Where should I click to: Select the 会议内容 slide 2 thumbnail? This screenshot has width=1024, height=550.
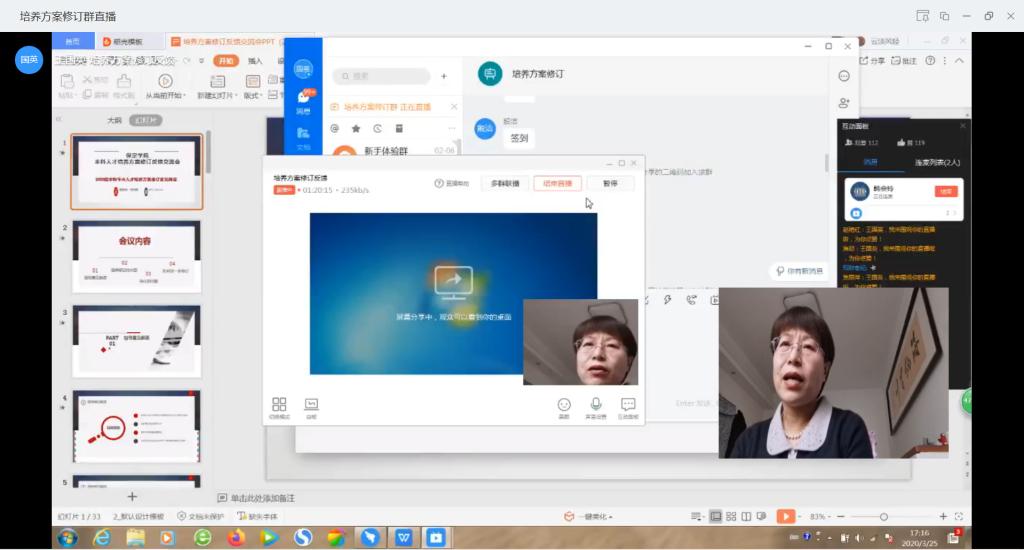136,256
